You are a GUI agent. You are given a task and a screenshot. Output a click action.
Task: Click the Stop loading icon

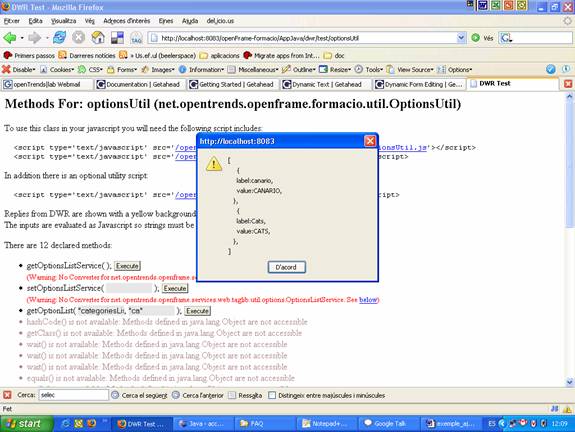pyautogui.click(x=78, y=37)
